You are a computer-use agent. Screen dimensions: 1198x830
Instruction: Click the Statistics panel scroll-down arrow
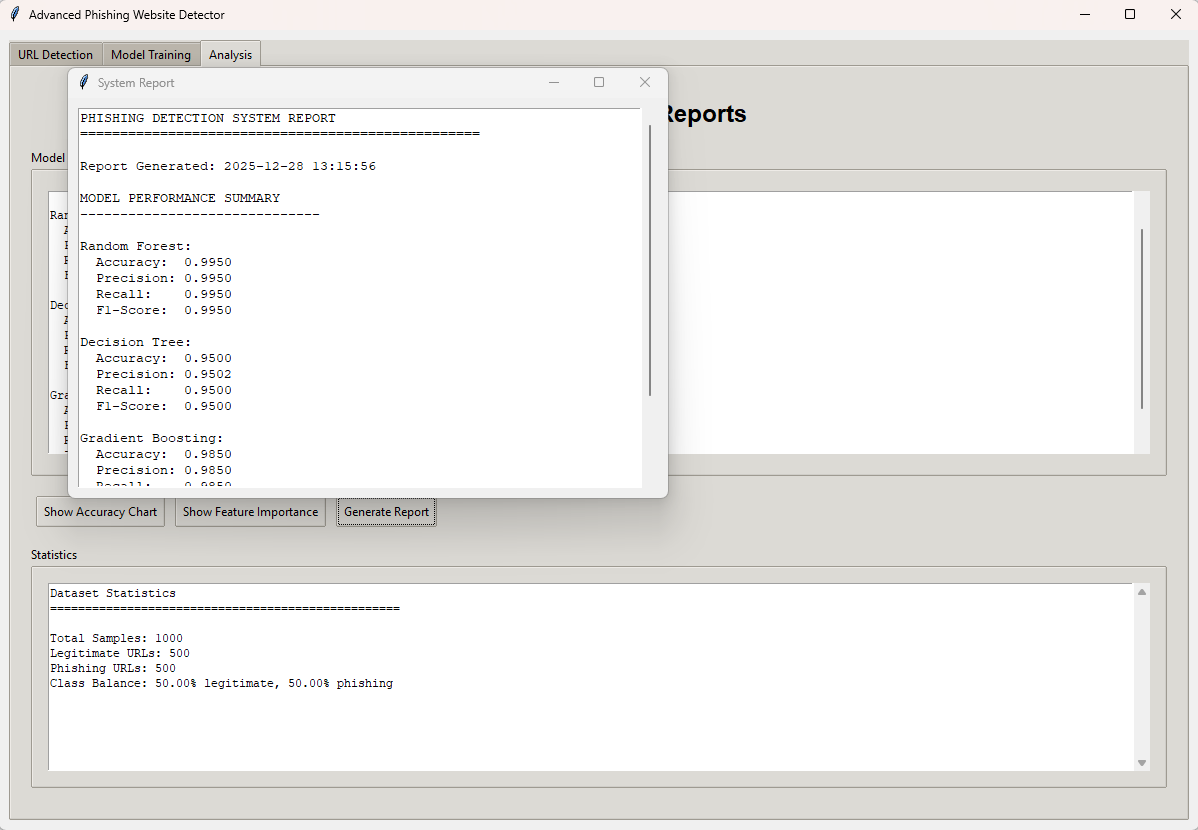[1142, 763]
